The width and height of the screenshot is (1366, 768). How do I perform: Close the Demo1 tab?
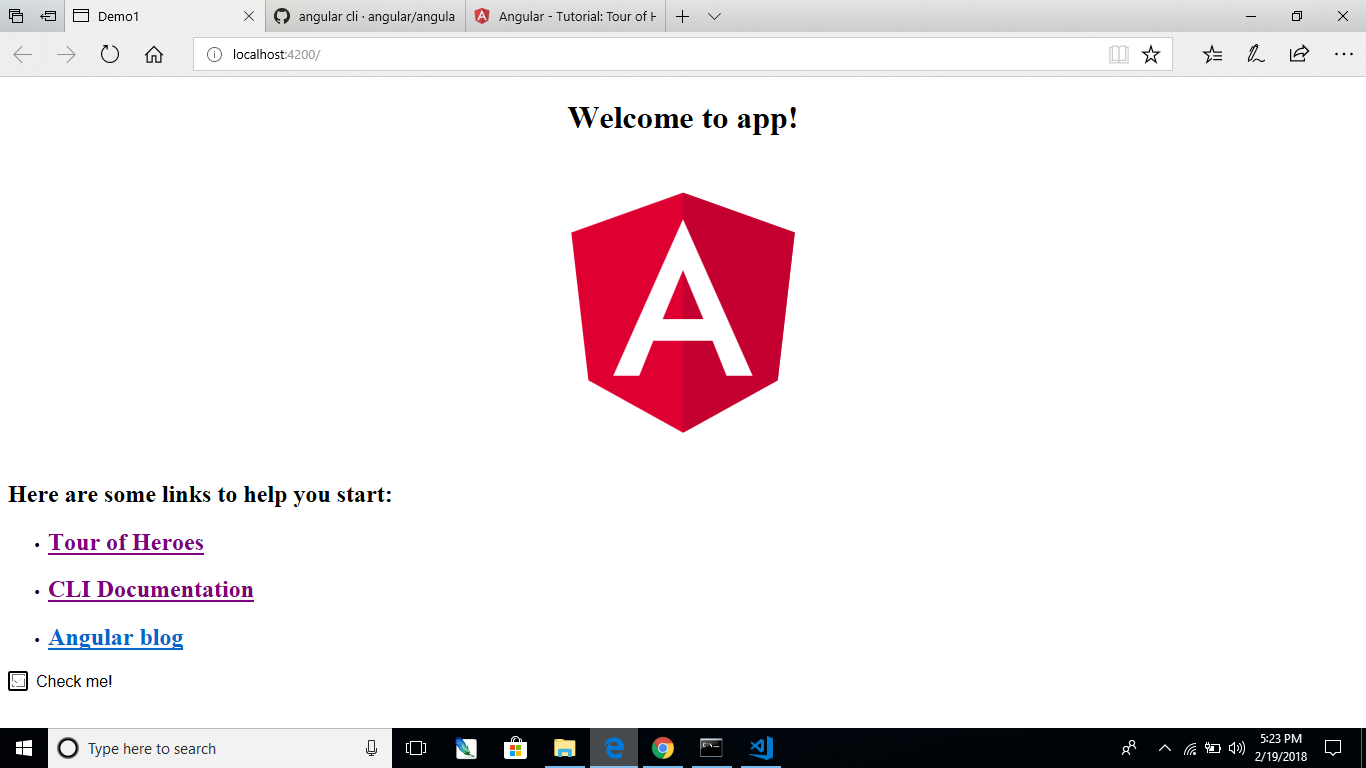click(249, 17)
